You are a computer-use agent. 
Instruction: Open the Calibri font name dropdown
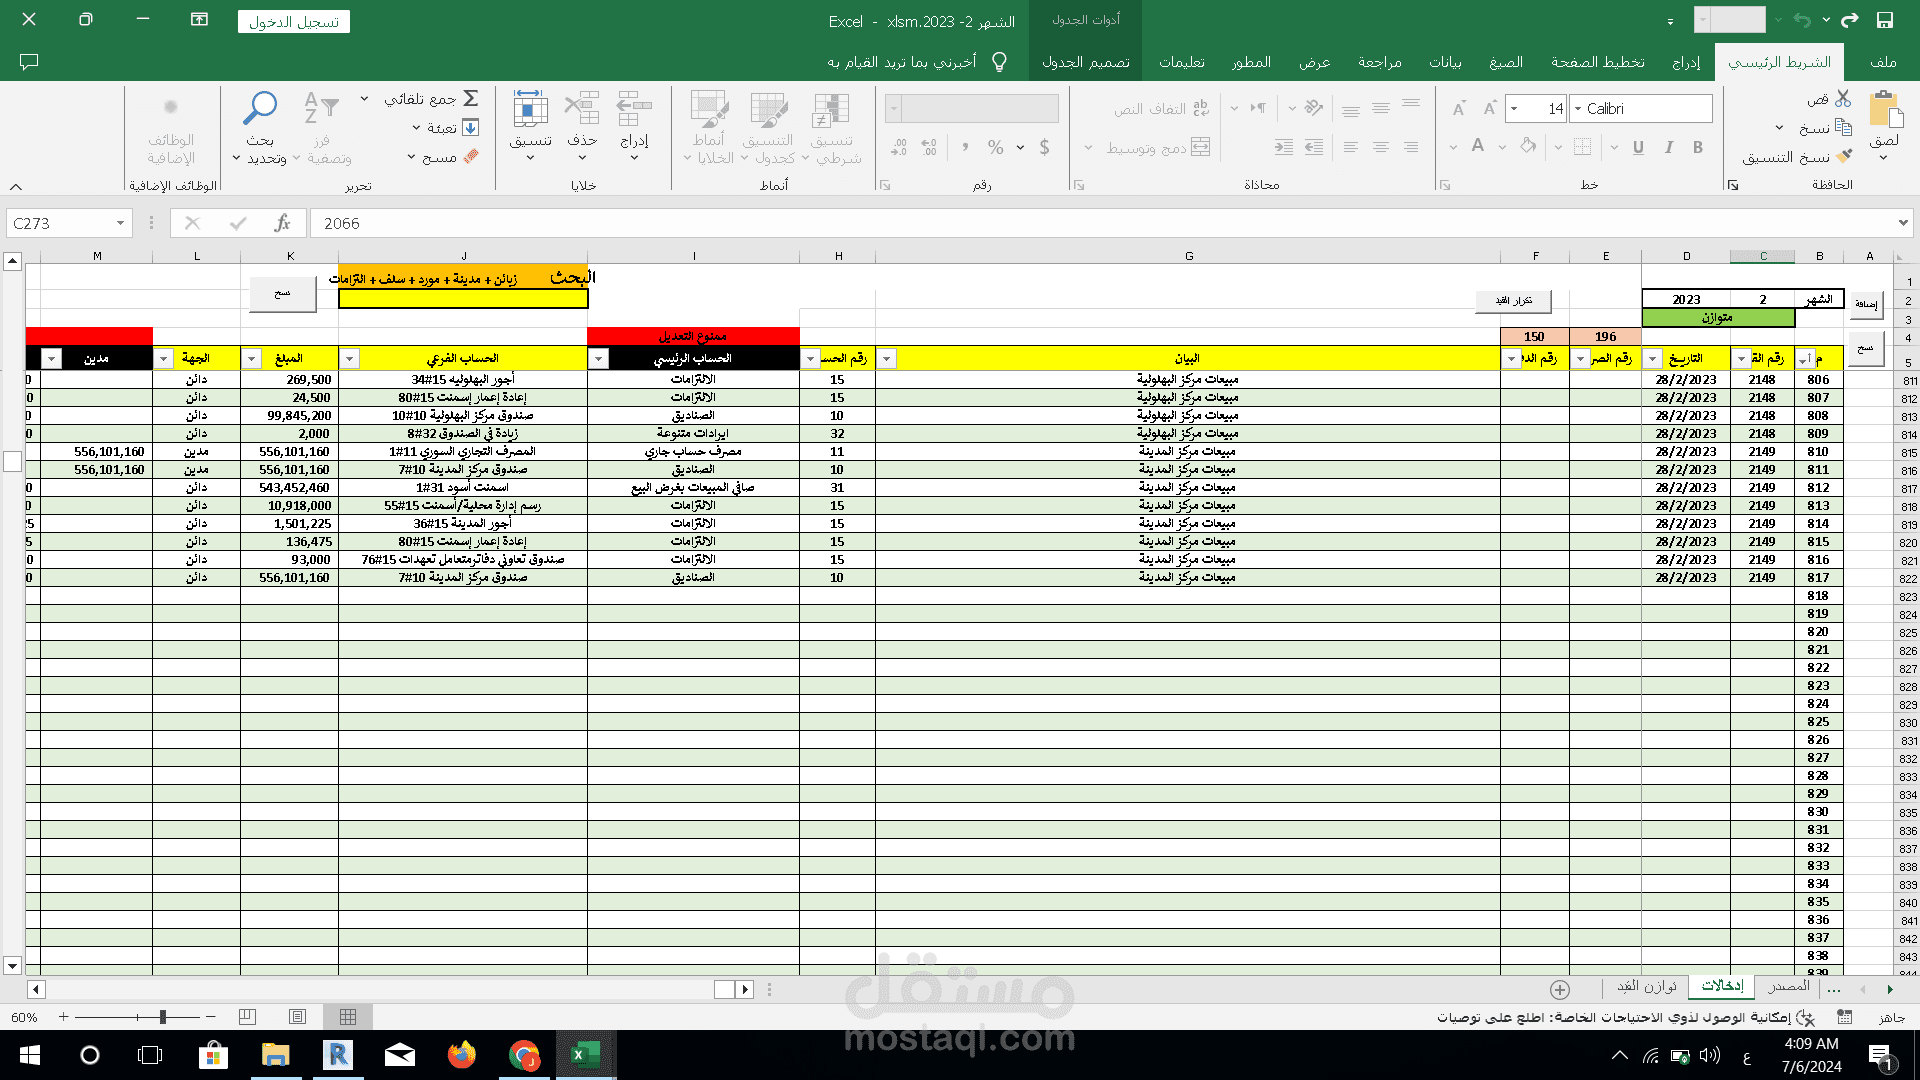pyautogui.click(x=1578, y=108)
